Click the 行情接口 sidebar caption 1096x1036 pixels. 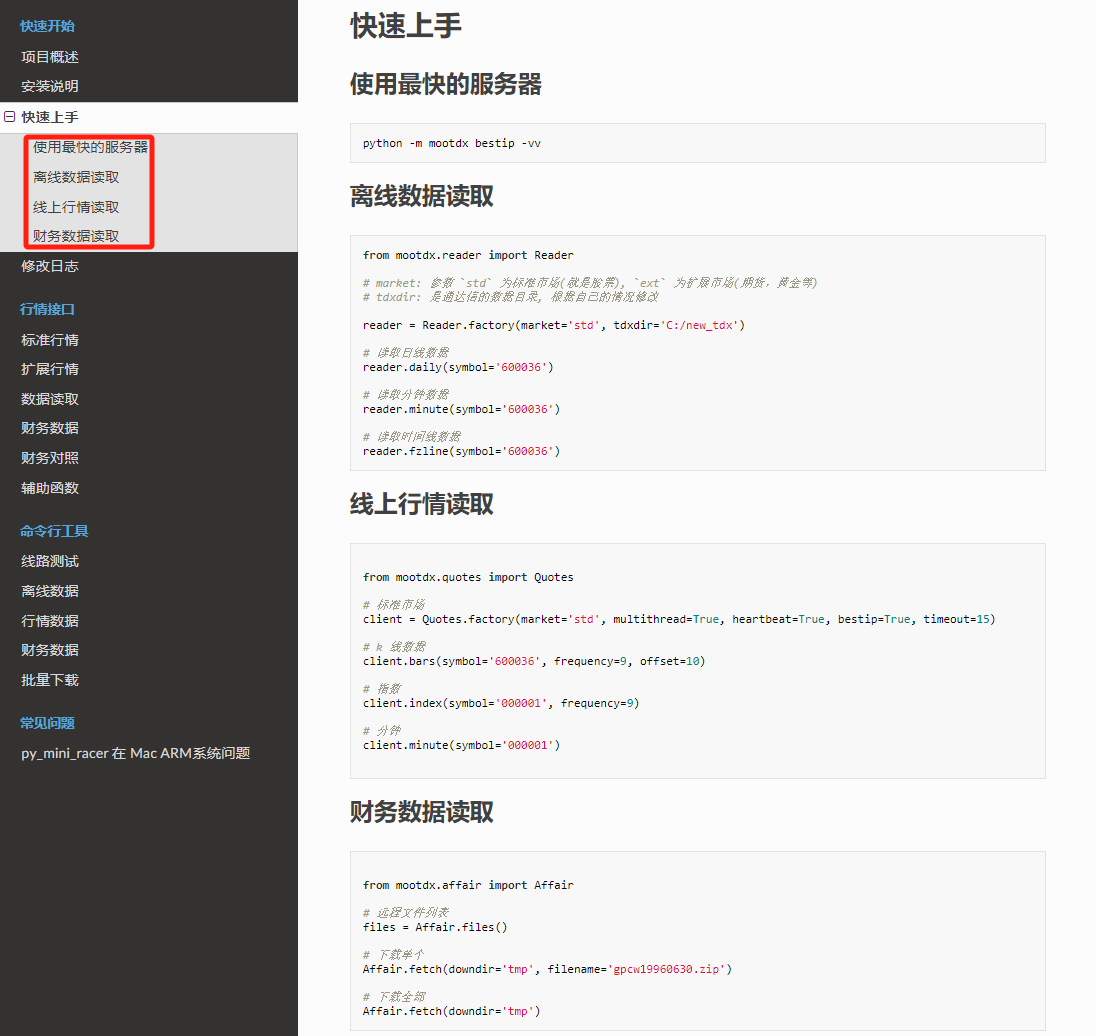[x=48, y=309]
